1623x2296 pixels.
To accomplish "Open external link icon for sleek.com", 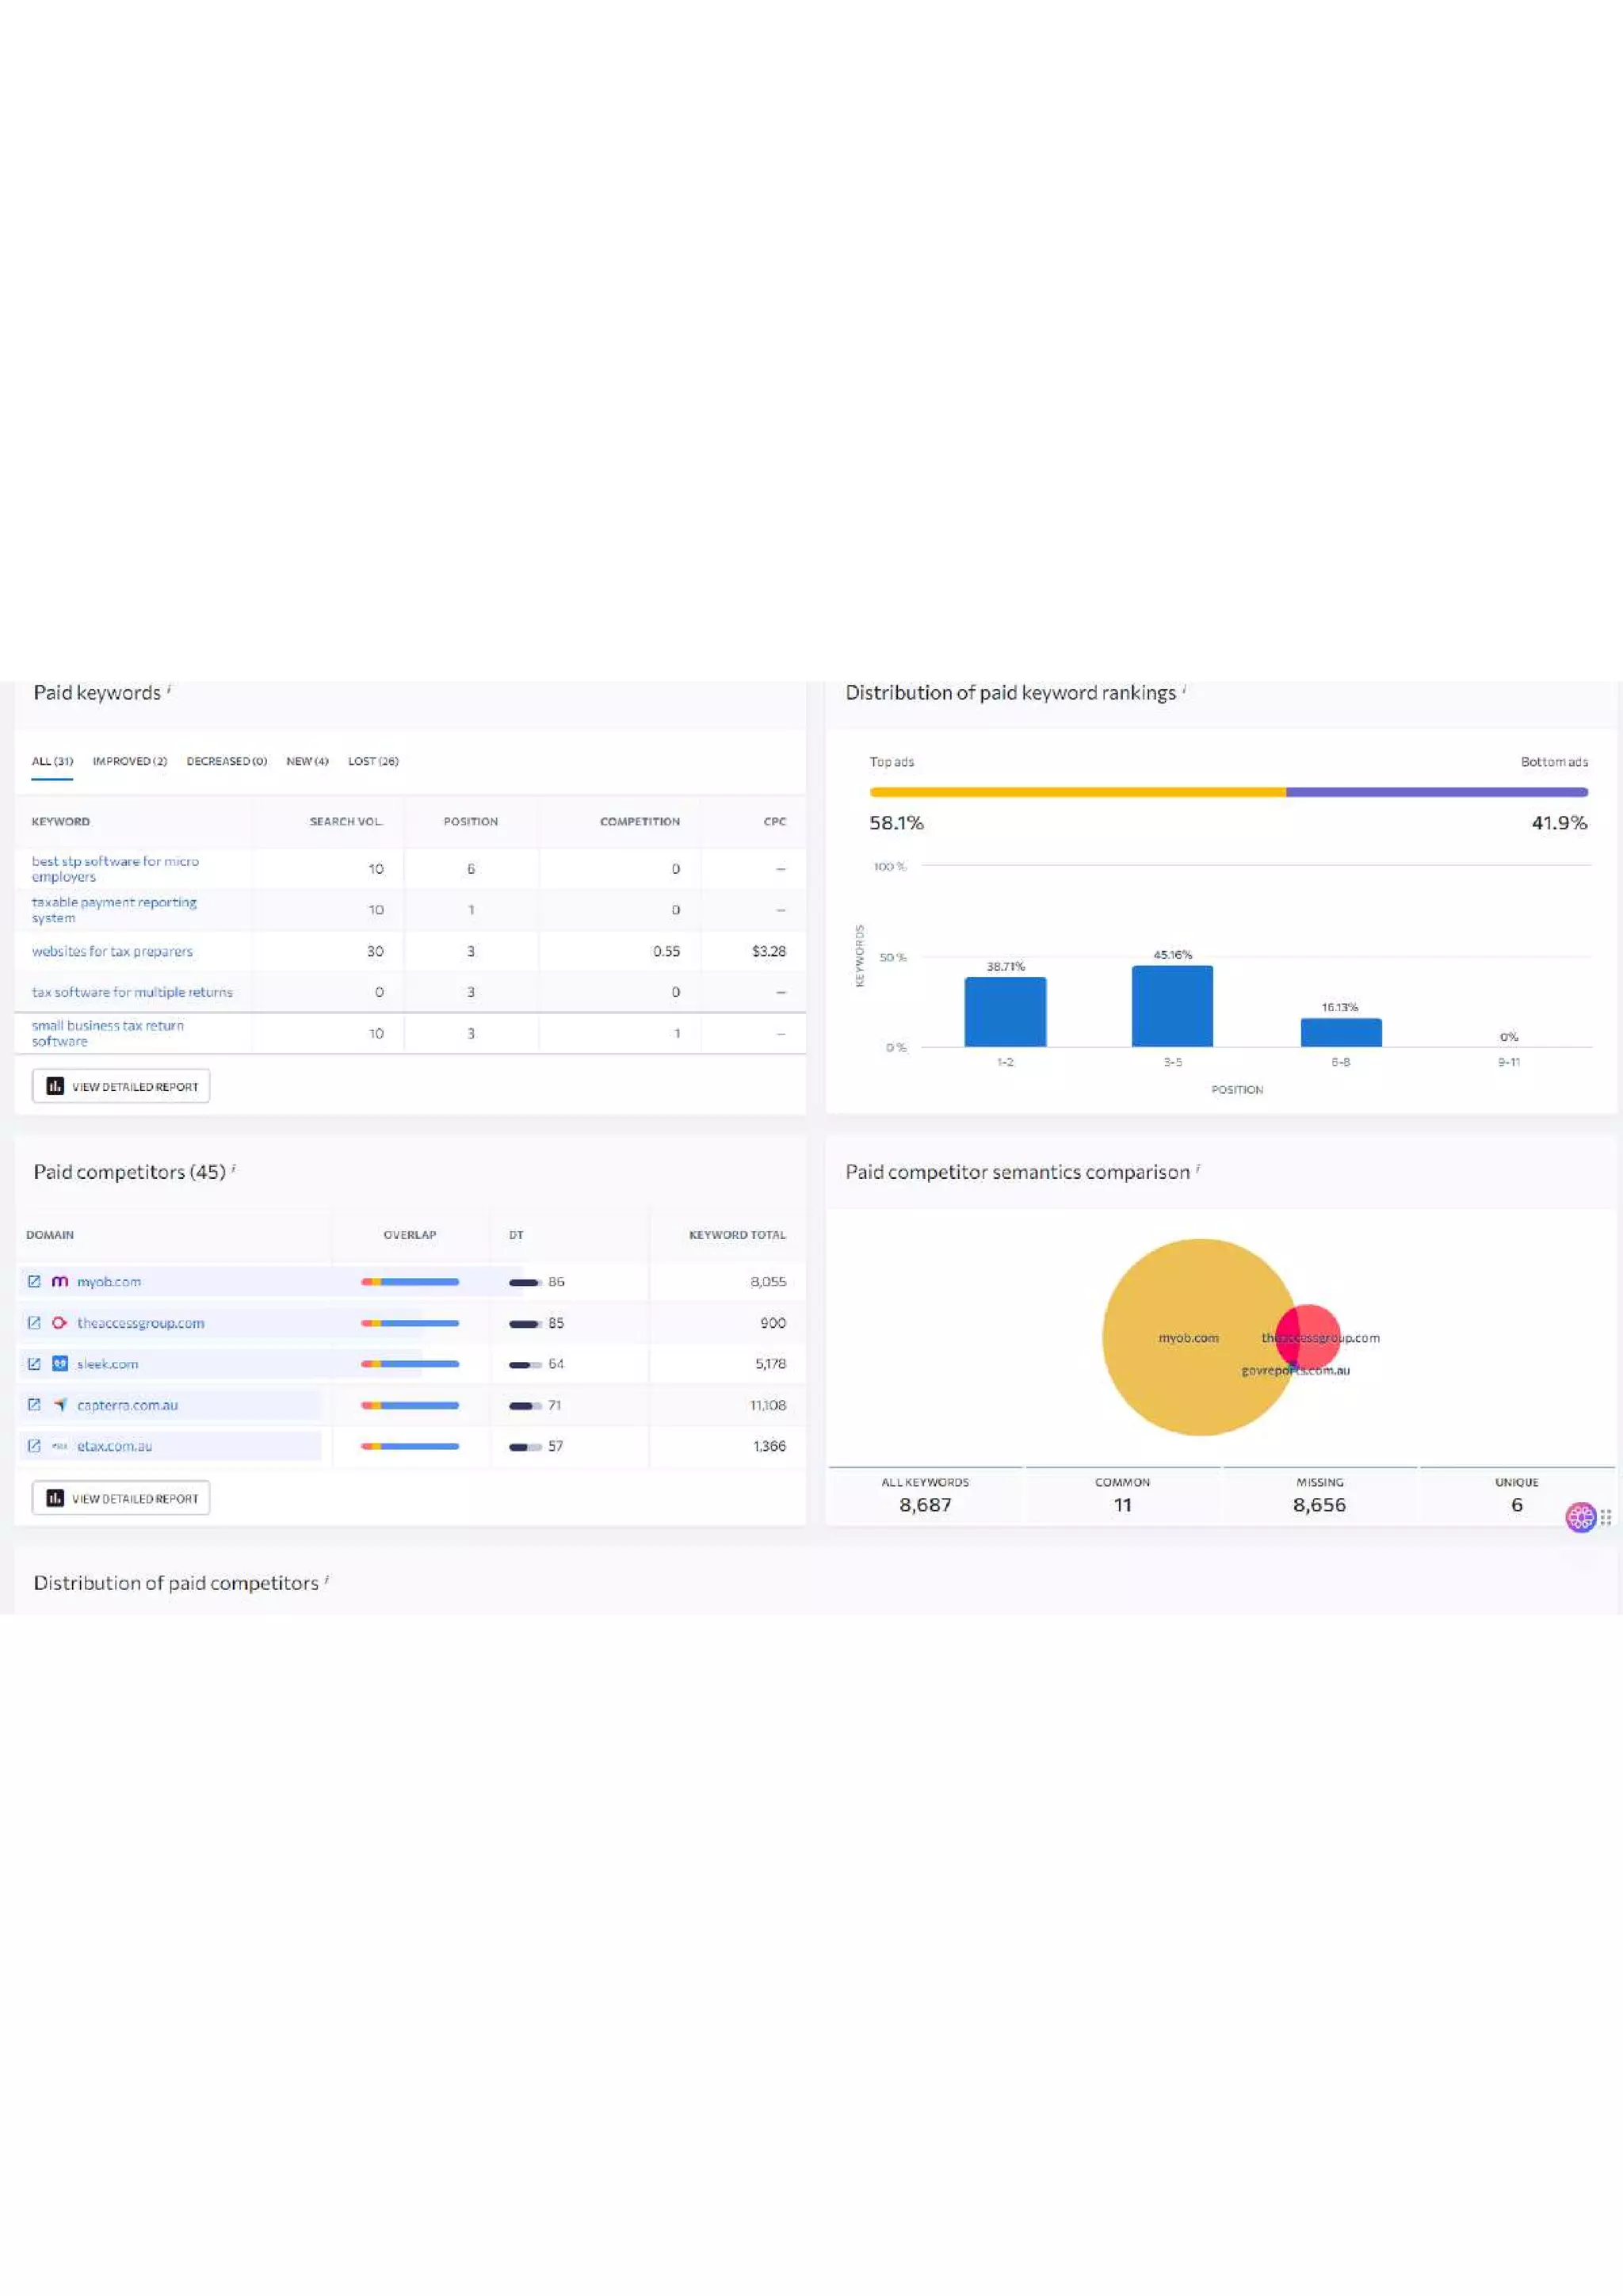I will (x=34, y=1363).
